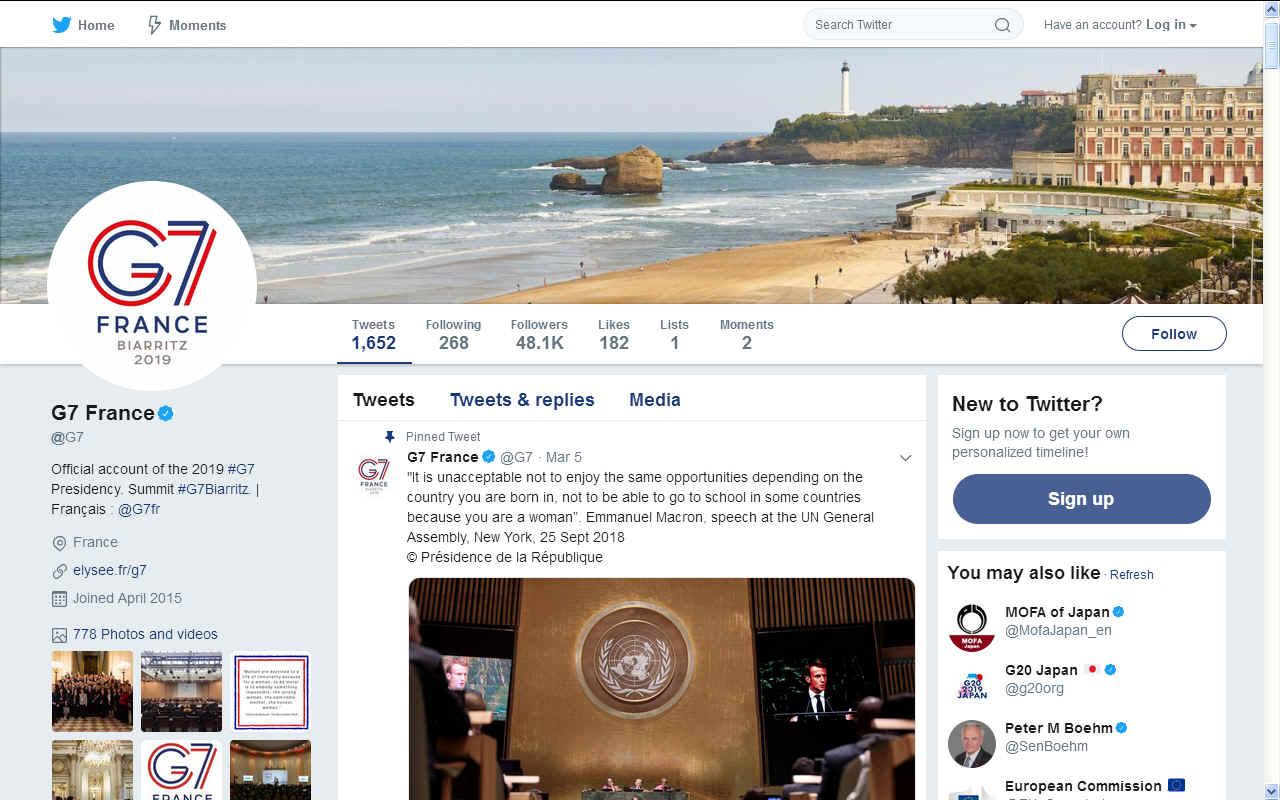Click the Home link in navbar
The image size is (1280, 800).
(x=96, y=25)
